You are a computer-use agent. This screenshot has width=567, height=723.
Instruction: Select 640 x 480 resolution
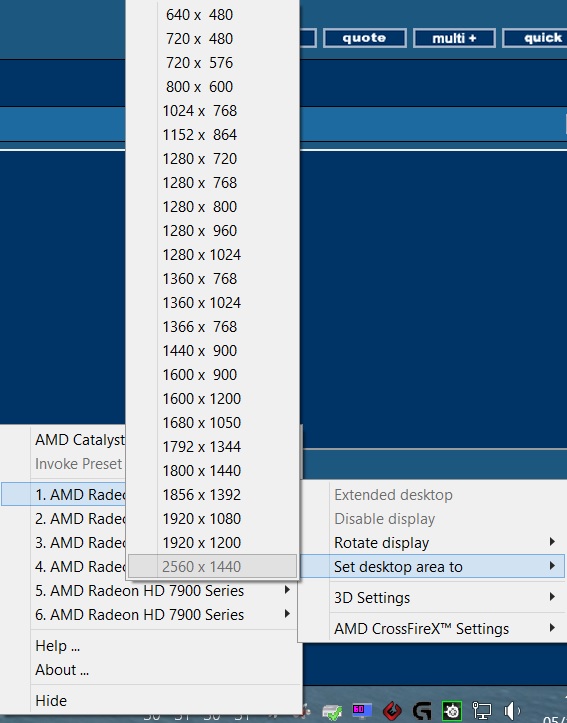[x=213, y=15]
